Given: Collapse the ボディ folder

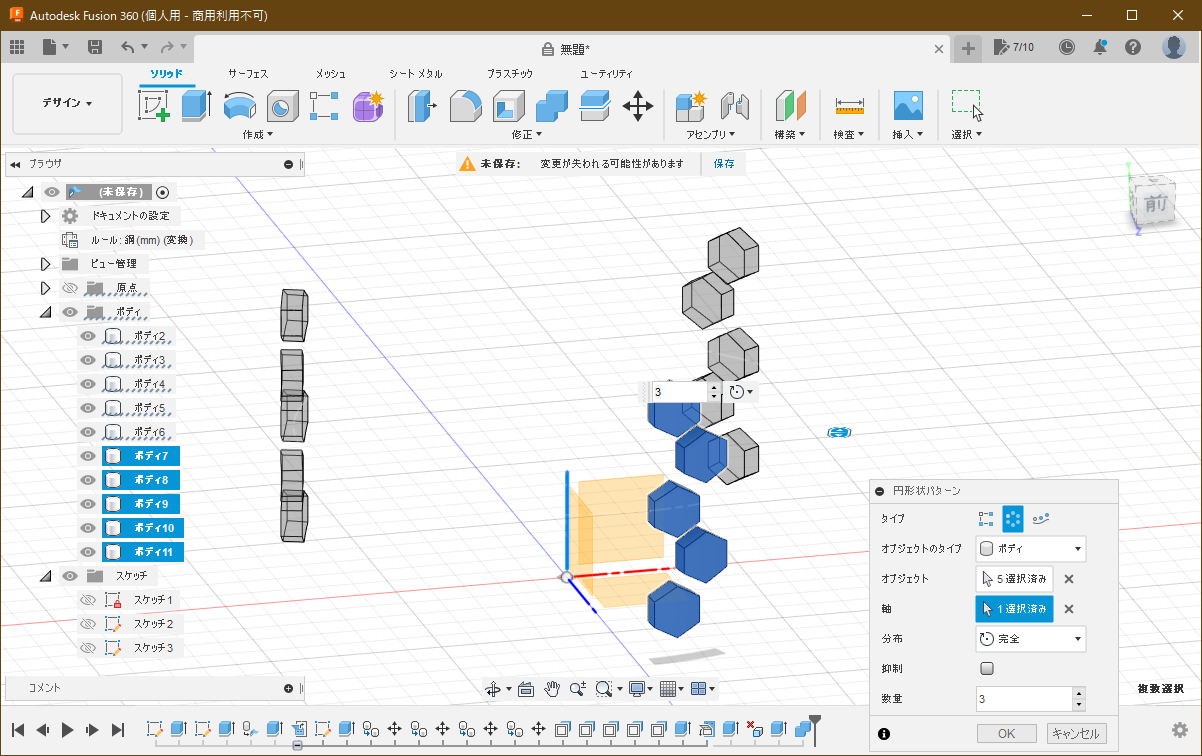Looking at the screenshot, I should 45,312.
